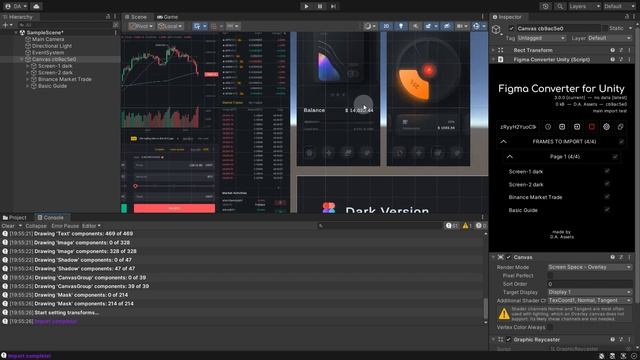Open Figma Converter settings gear icon
Image resolution: width=640 pixels, height=360 pixels.
click(x=606, y=127)
